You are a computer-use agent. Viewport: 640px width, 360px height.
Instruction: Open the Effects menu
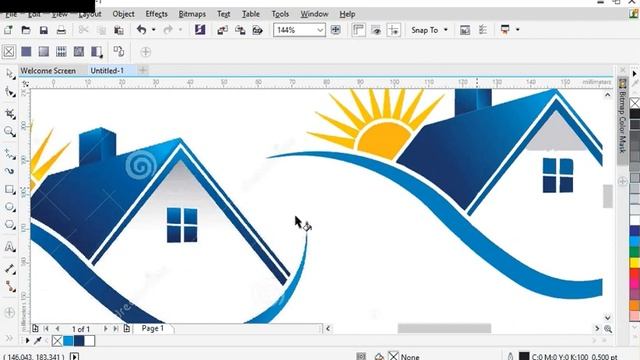coord(156,14)
